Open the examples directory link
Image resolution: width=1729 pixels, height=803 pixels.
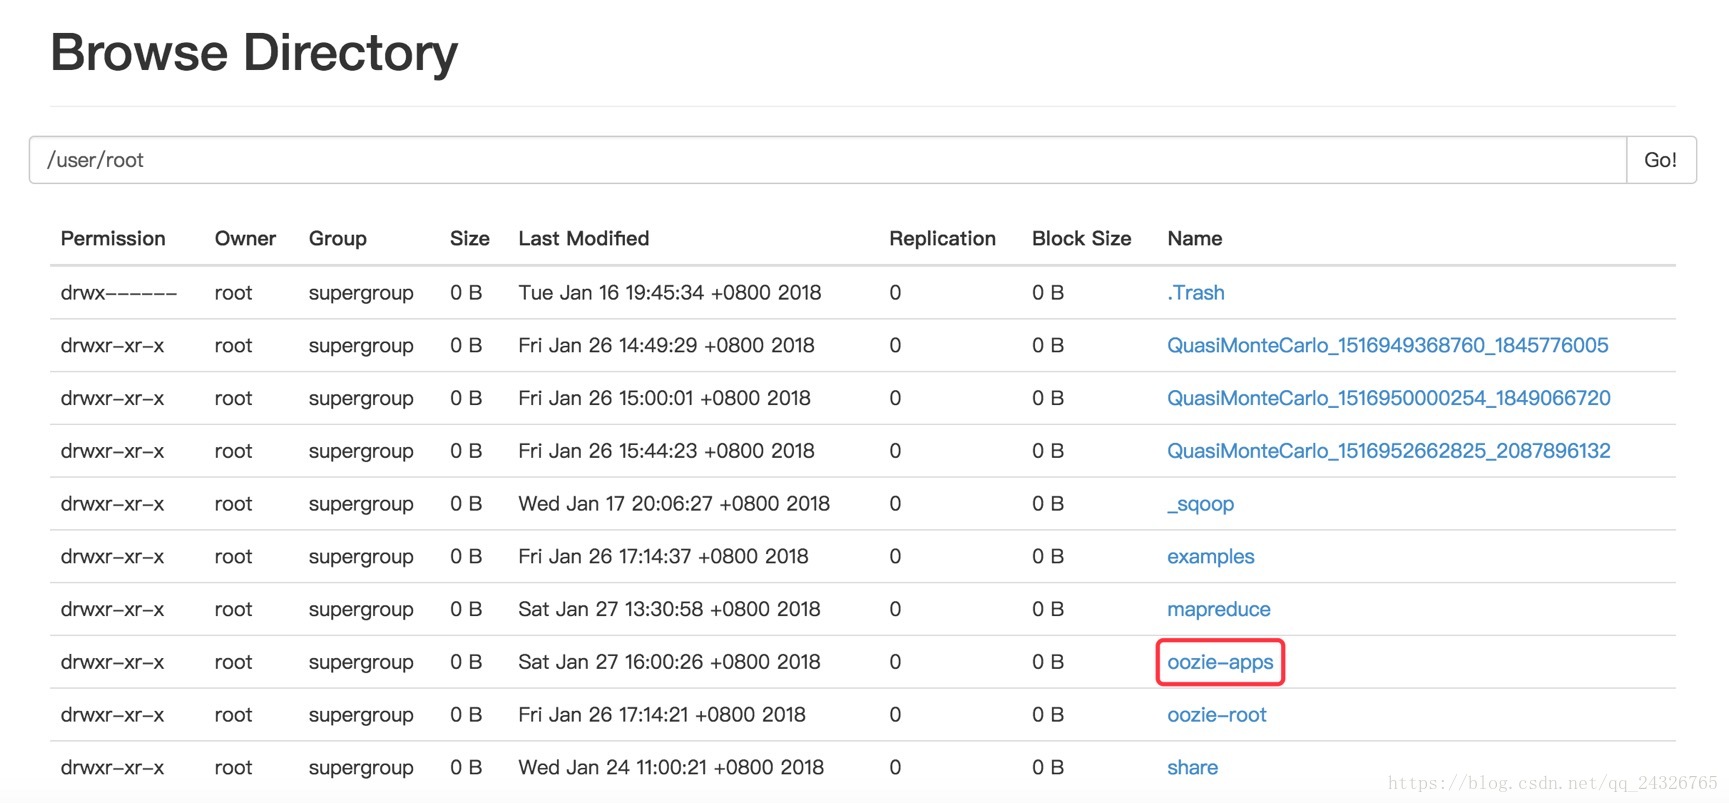click(1211, 557)
